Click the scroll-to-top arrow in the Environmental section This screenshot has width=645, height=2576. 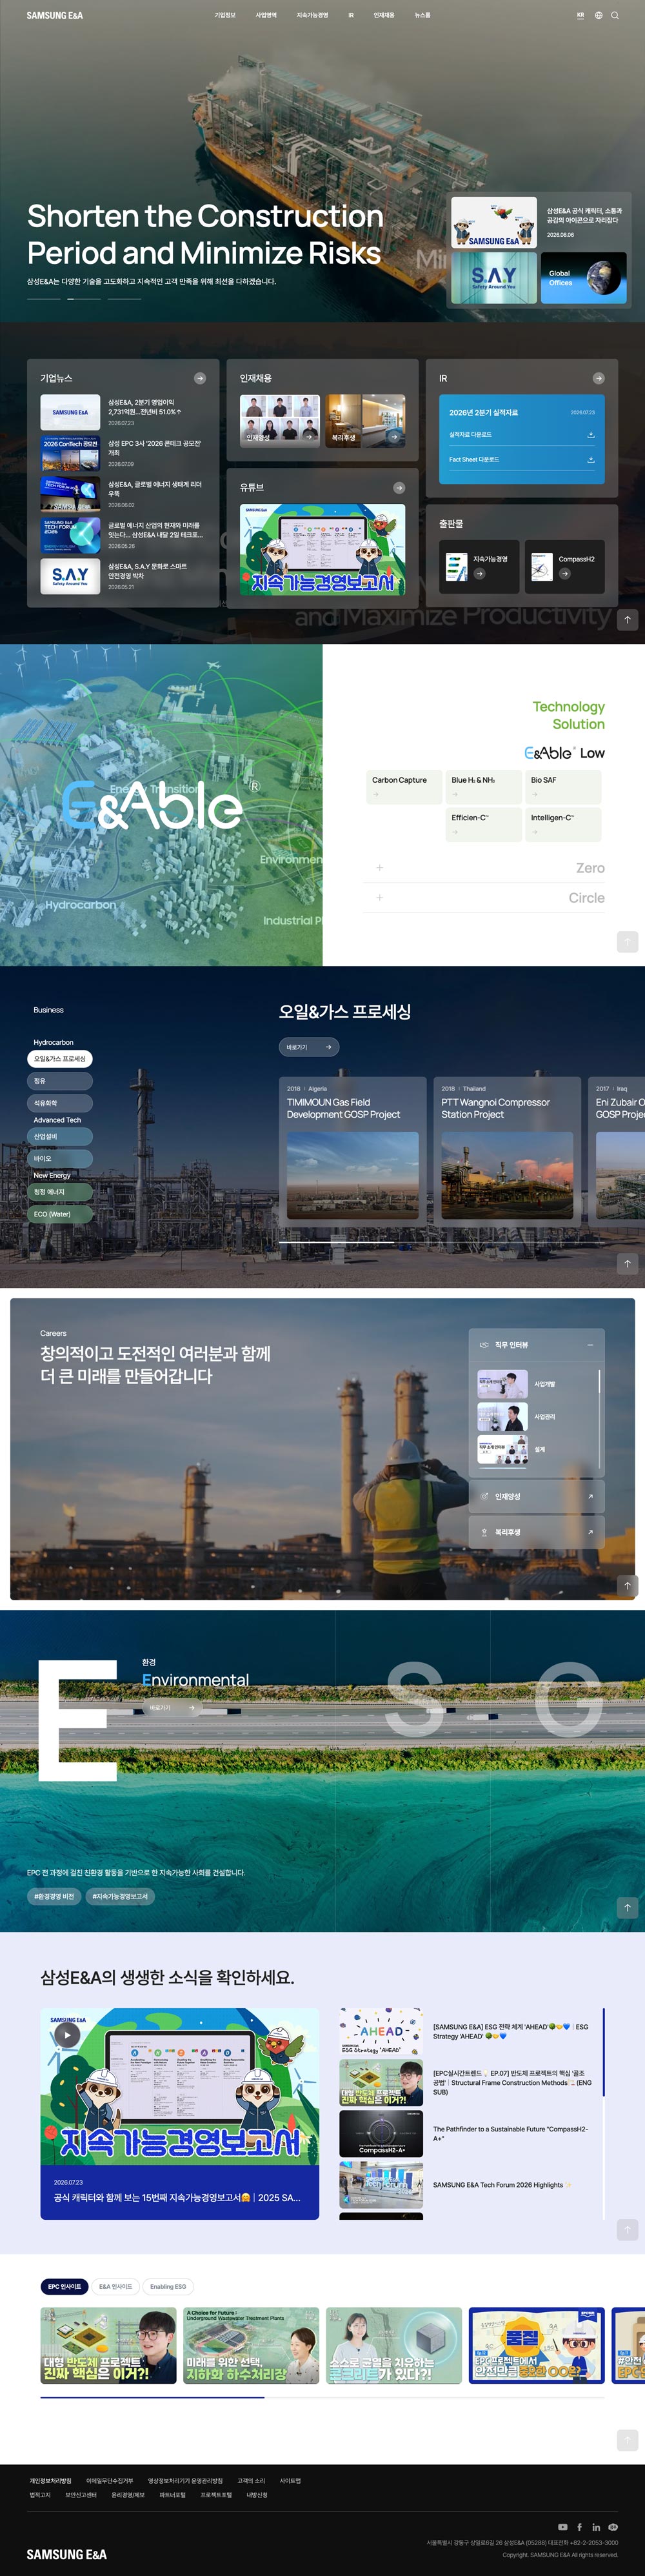coord(627,1908)
